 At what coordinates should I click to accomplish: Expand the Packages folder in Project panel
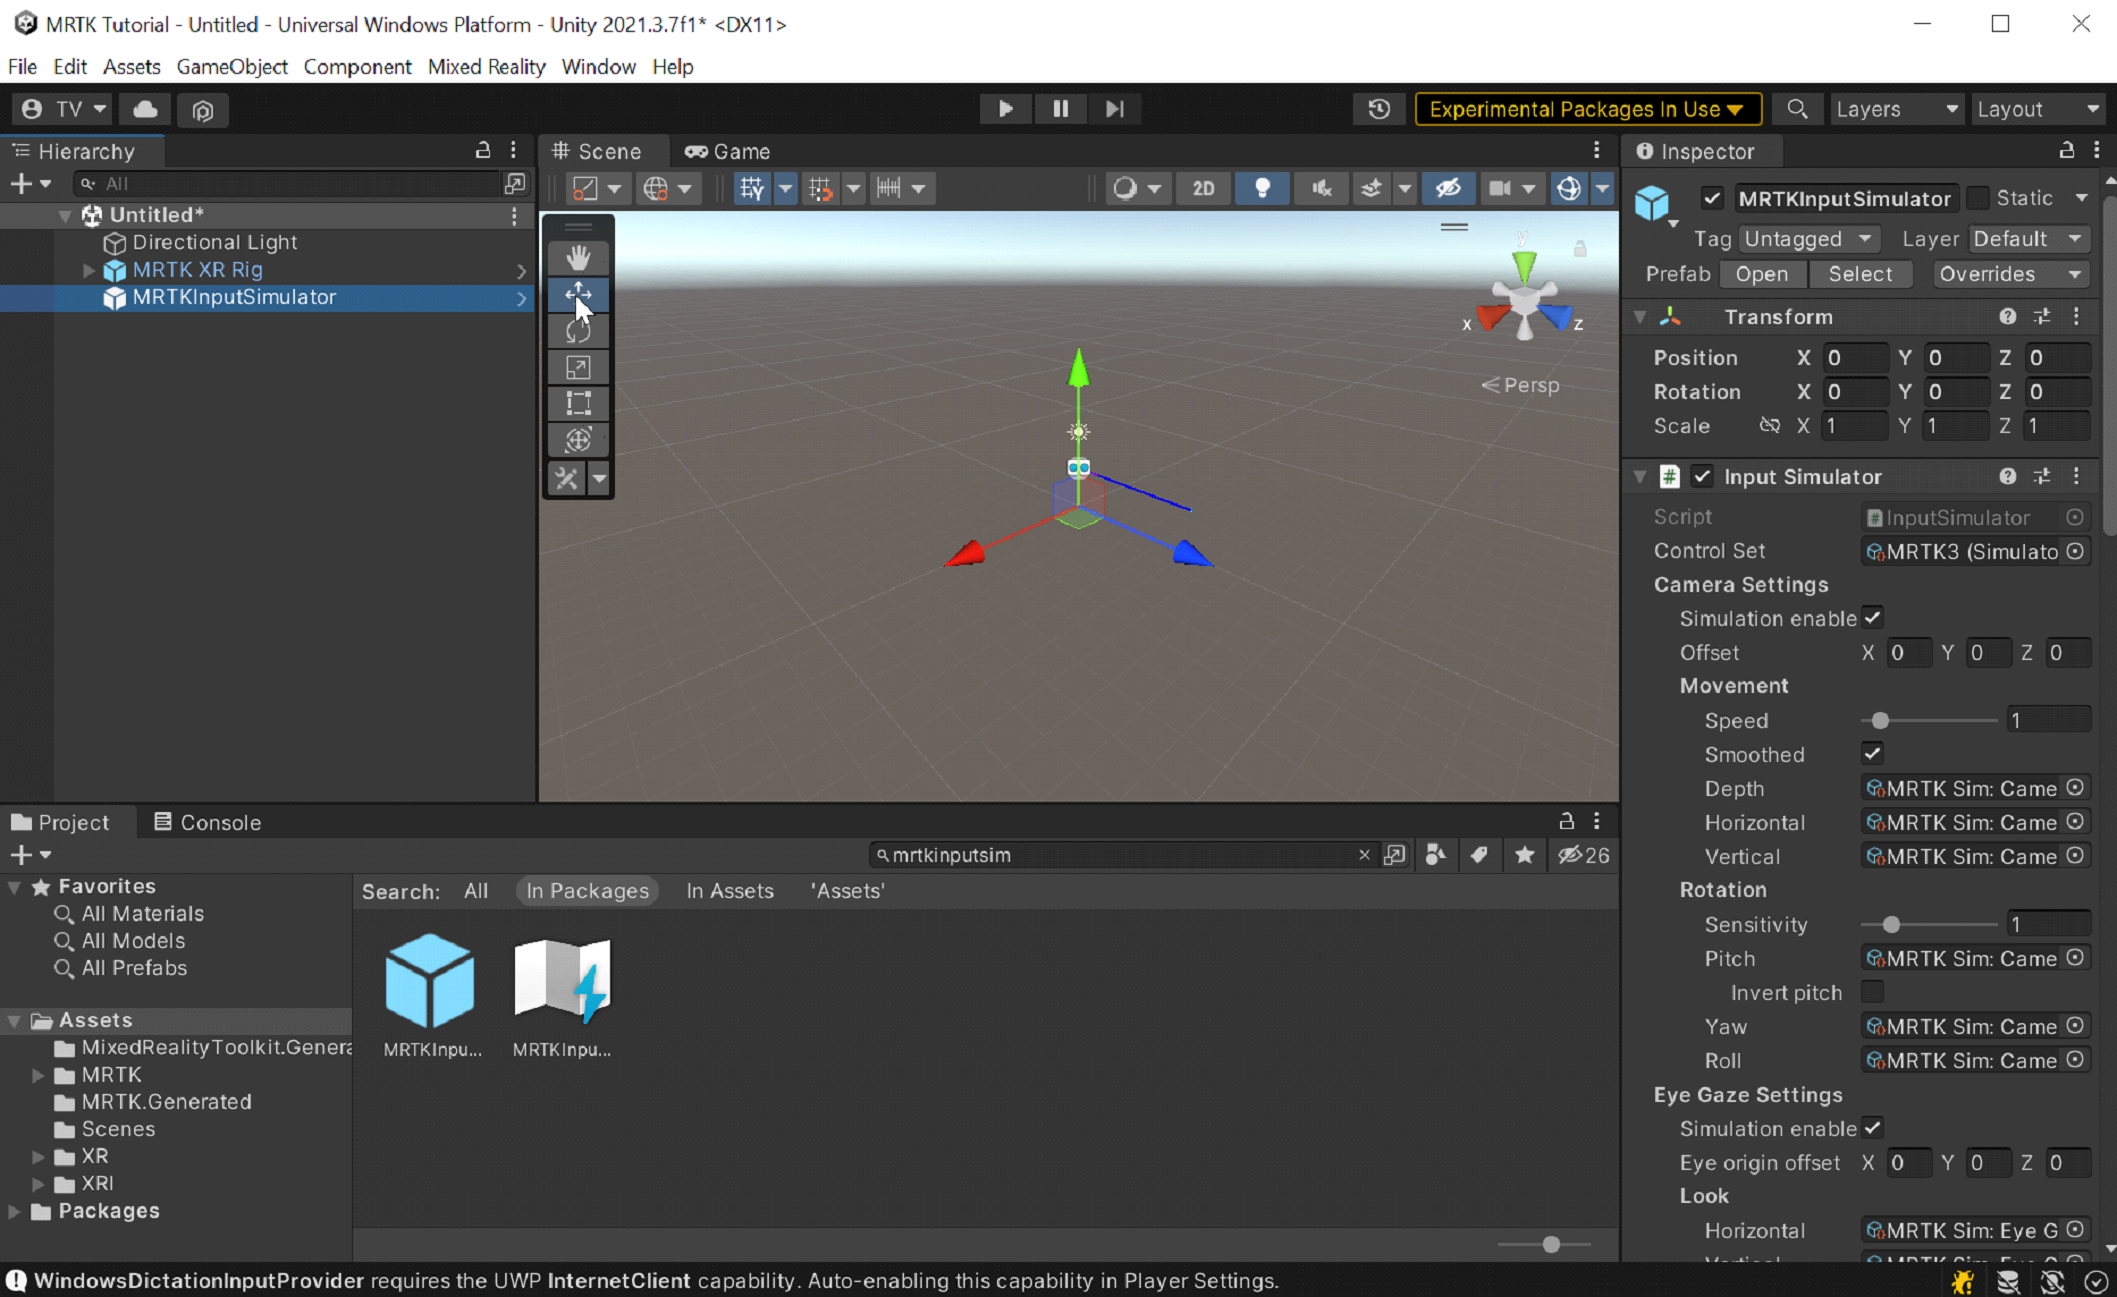[15, 1211]
